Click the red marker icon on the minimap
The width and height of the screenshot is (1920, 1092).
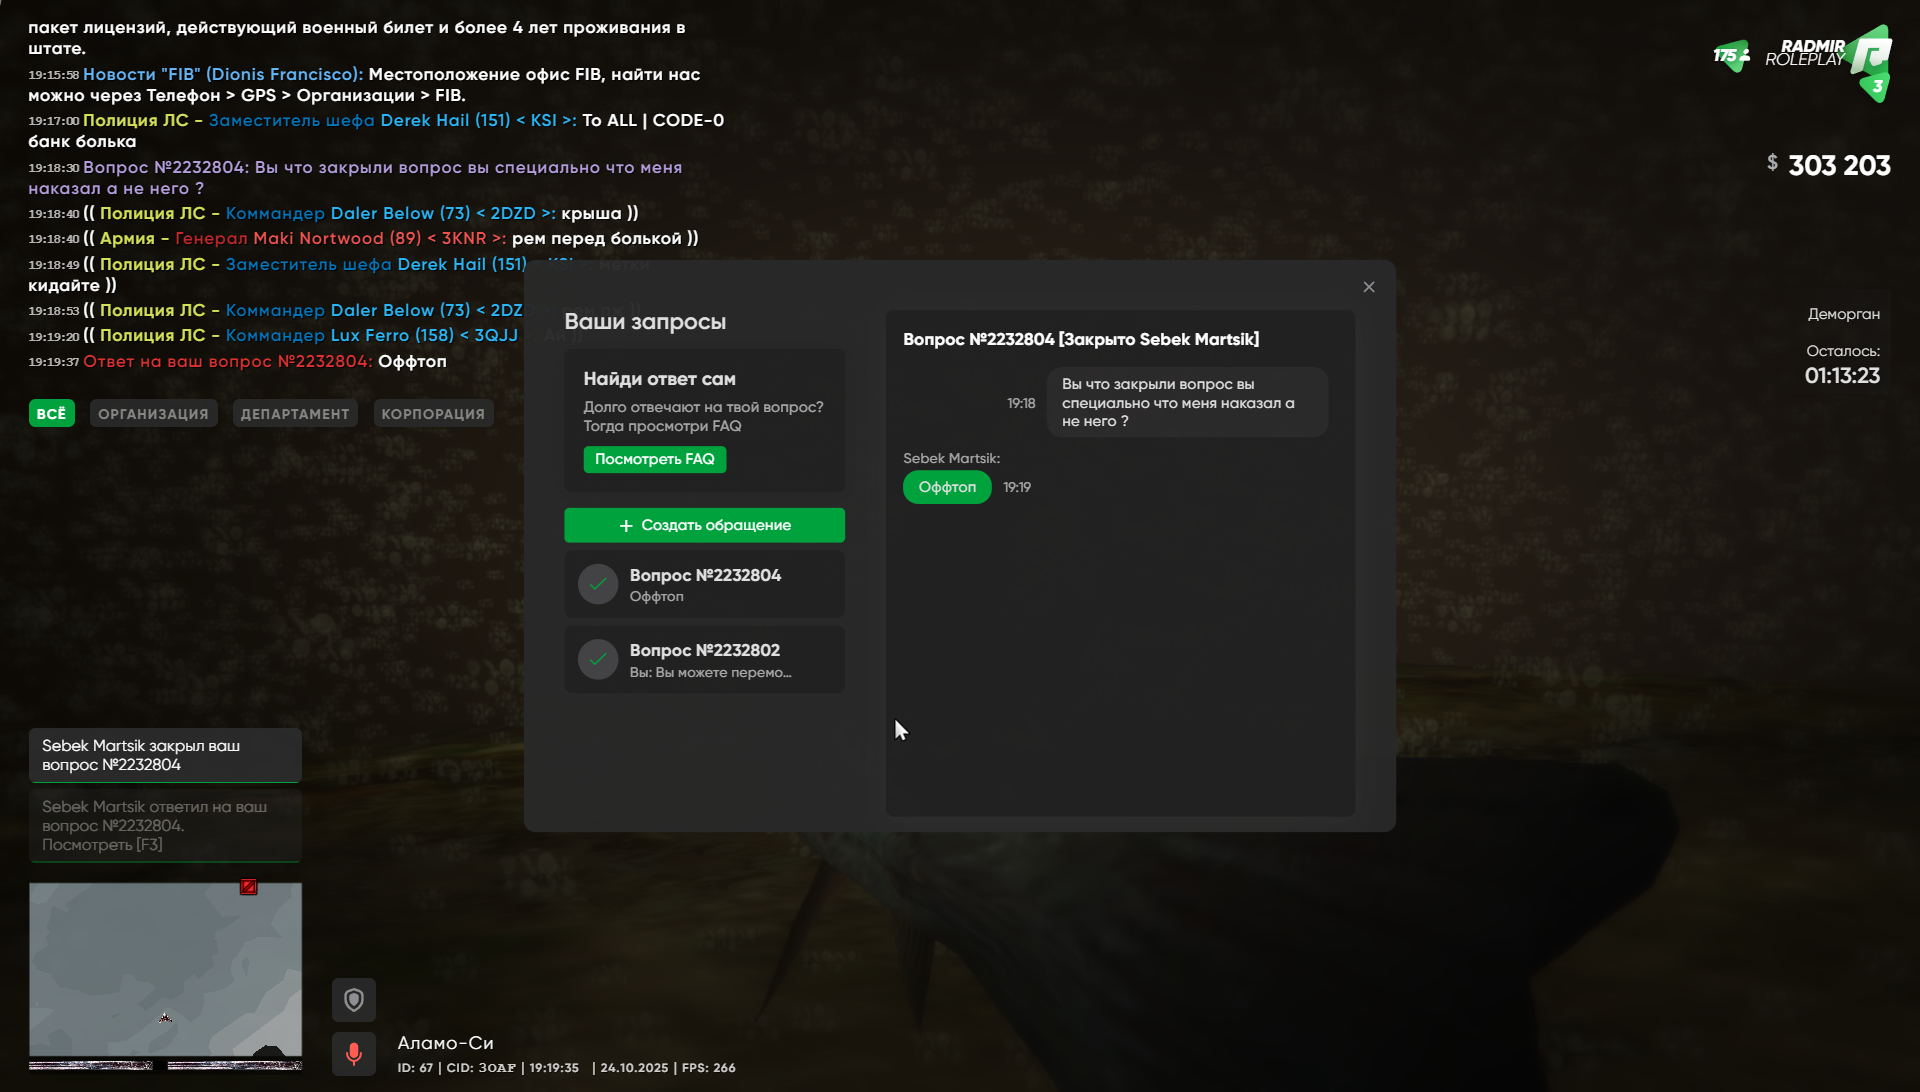(x=249, y=887)
